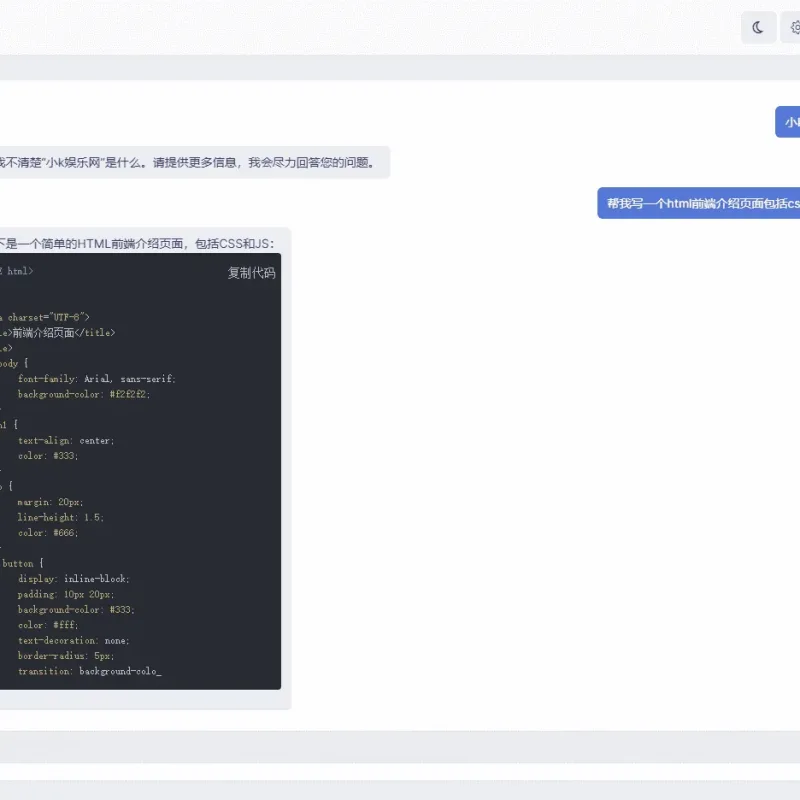Viewport: 800px width, 800px height.
Task: Click the title tag line 前端介绍页面
Action: tap(58, 333)
